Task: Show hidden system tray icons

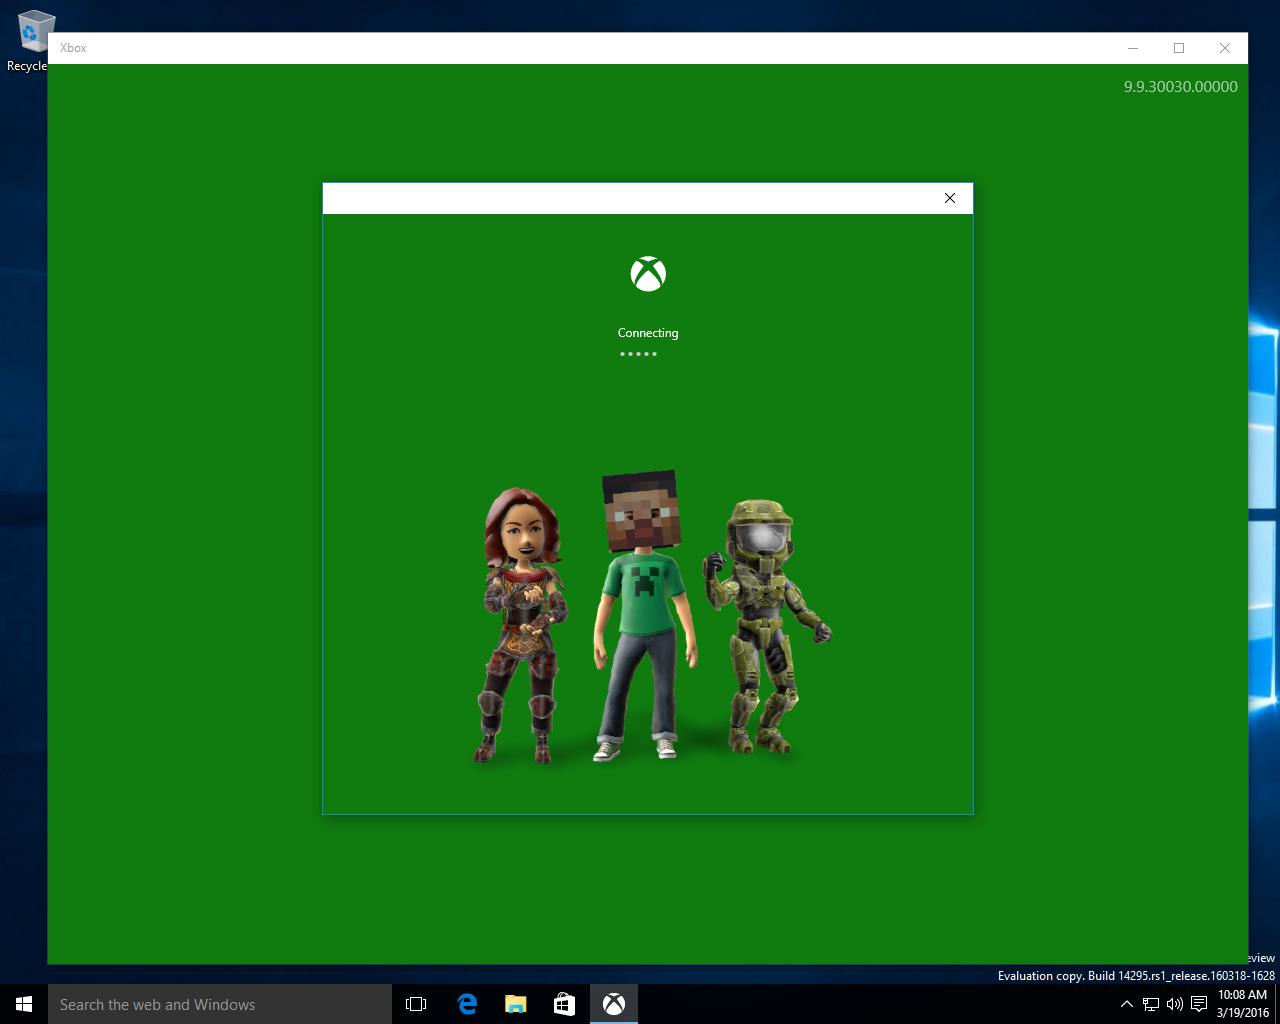Action: (x=1127, y=1004)
